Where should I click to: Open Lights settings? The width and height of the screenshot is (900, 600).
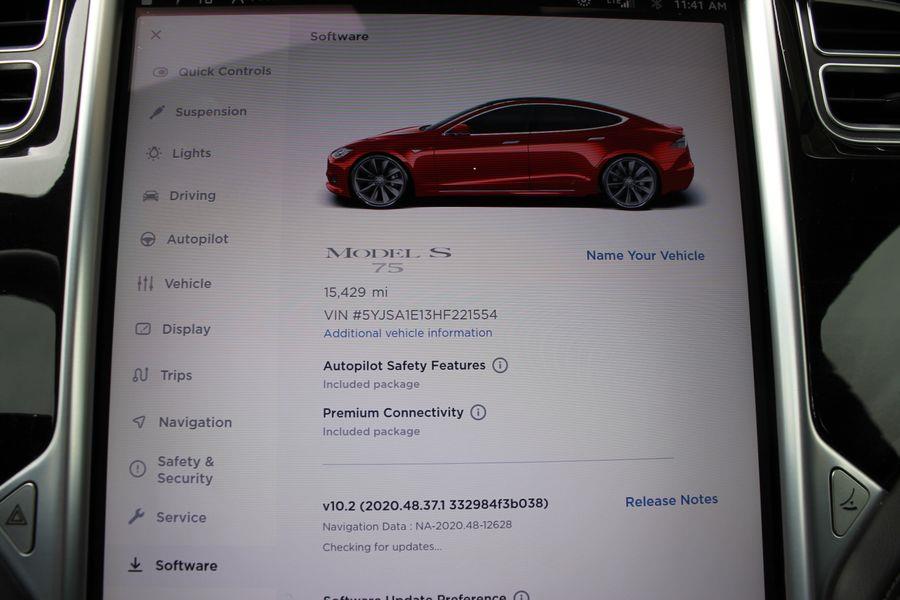(x=179, y=153)
